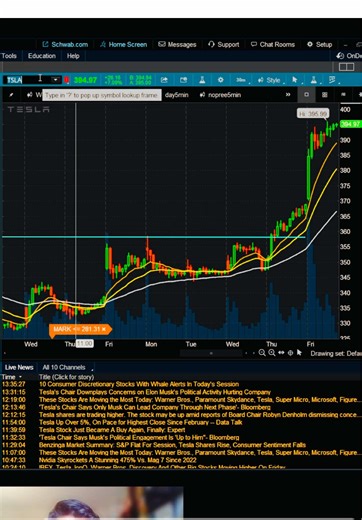Click the 394.97 last price display
Viewport: 362px width, 520px height.
pyautogui.click(x=85, y=80)
